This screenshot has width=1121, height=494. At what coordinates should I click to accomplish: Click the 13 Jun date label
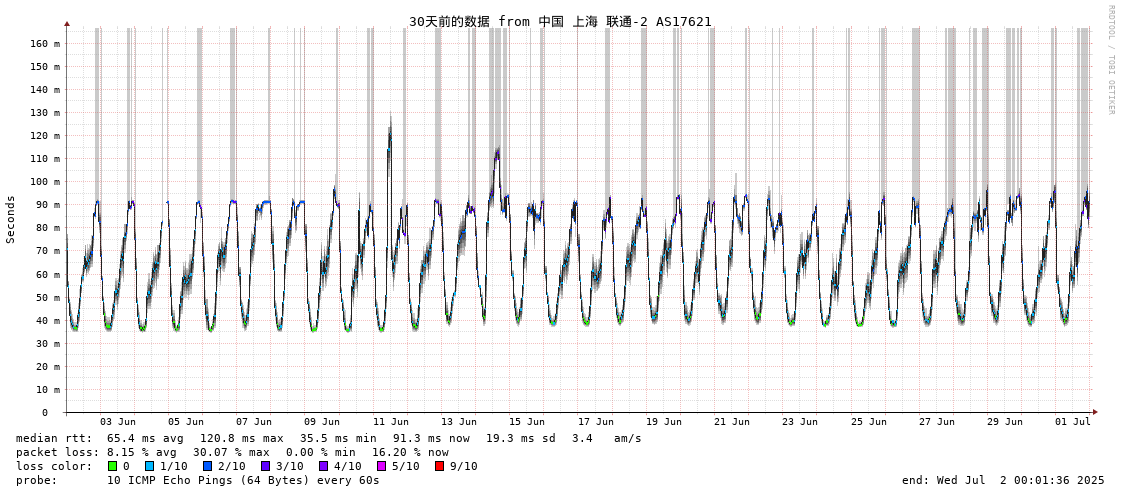coord(459,422)
